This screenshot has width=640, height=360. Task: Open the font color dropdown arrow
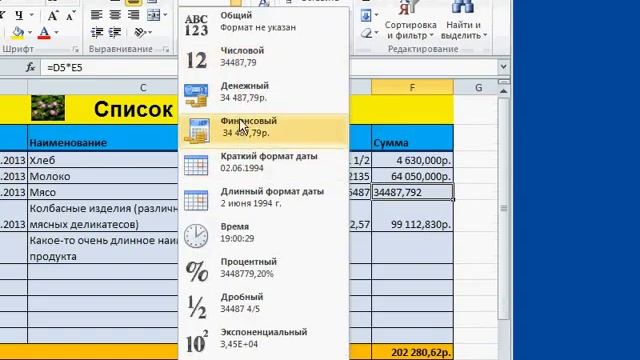(56, 33)
